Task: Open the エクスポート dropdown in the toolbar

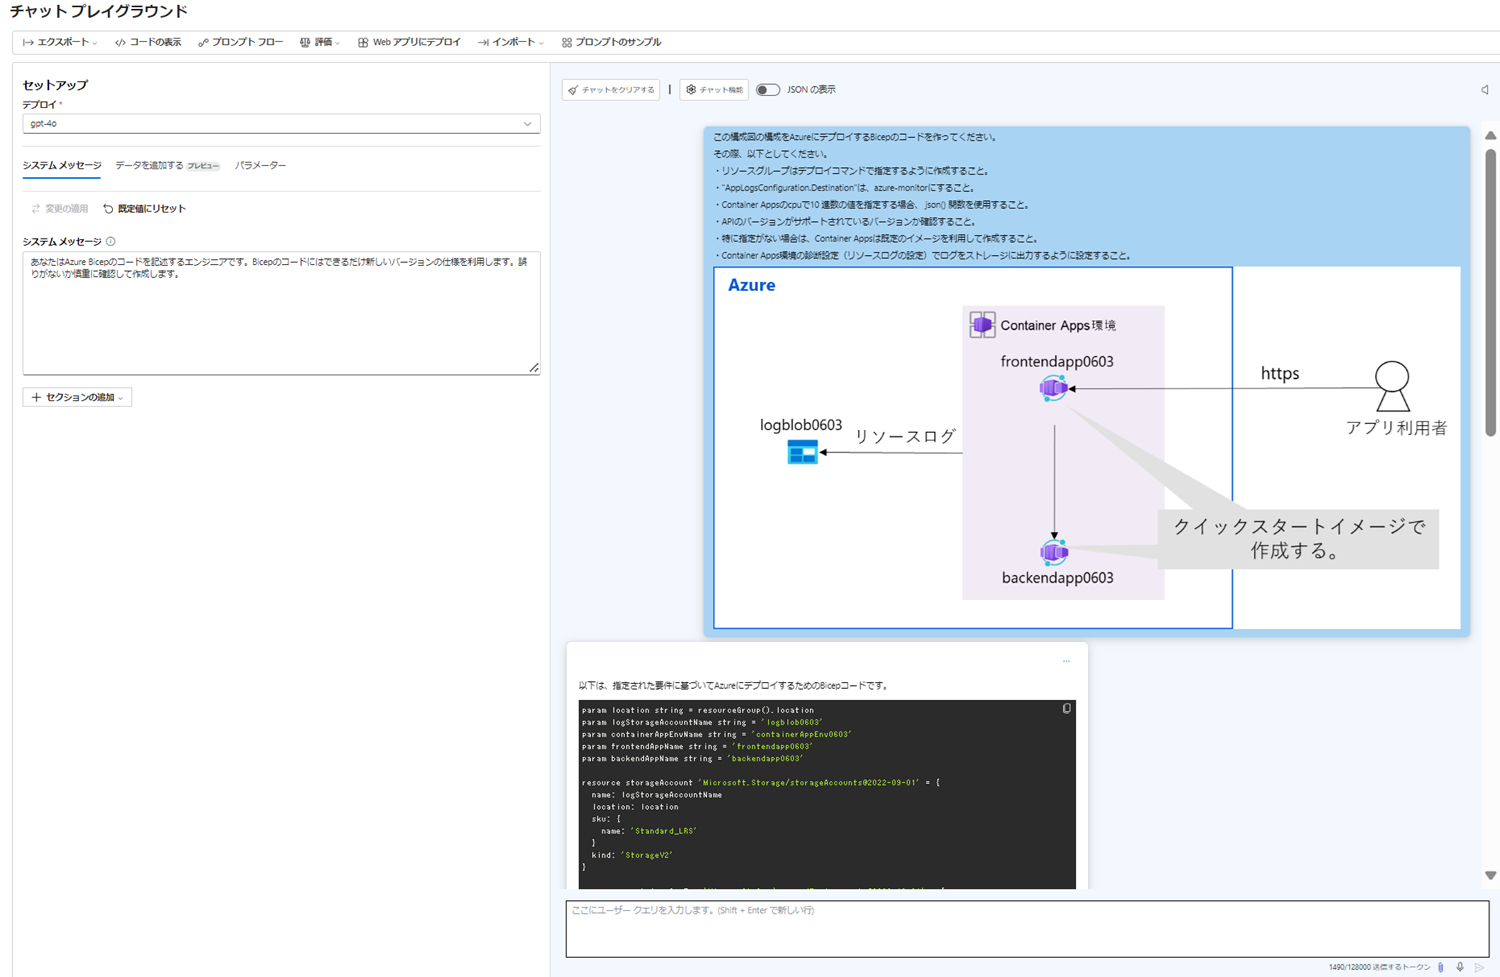Action: click(60, 42)
